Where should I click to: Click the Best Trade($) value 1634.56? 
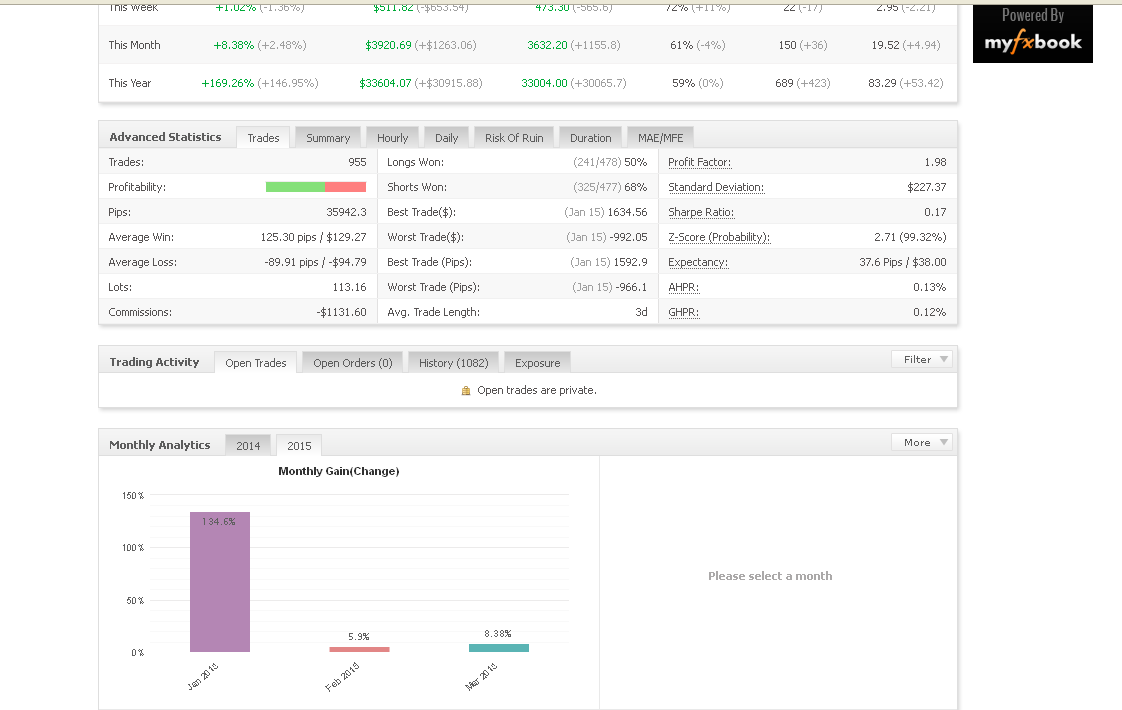click(x=628, y=213)
